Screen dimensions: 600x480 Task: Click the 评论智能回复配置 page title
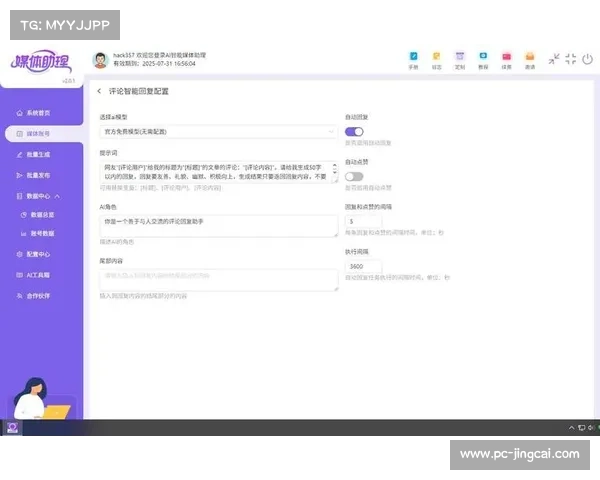tap(139, 91)
